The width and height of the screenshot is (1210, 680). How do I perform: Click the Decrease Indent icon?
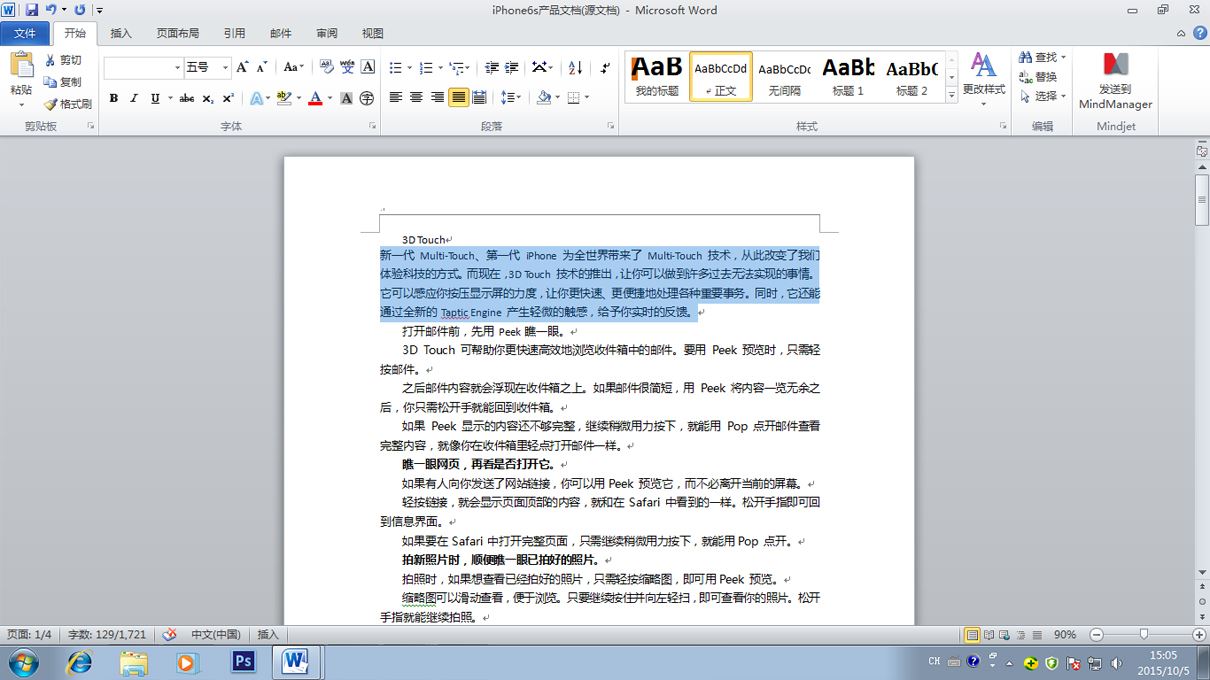click(492, 67)
